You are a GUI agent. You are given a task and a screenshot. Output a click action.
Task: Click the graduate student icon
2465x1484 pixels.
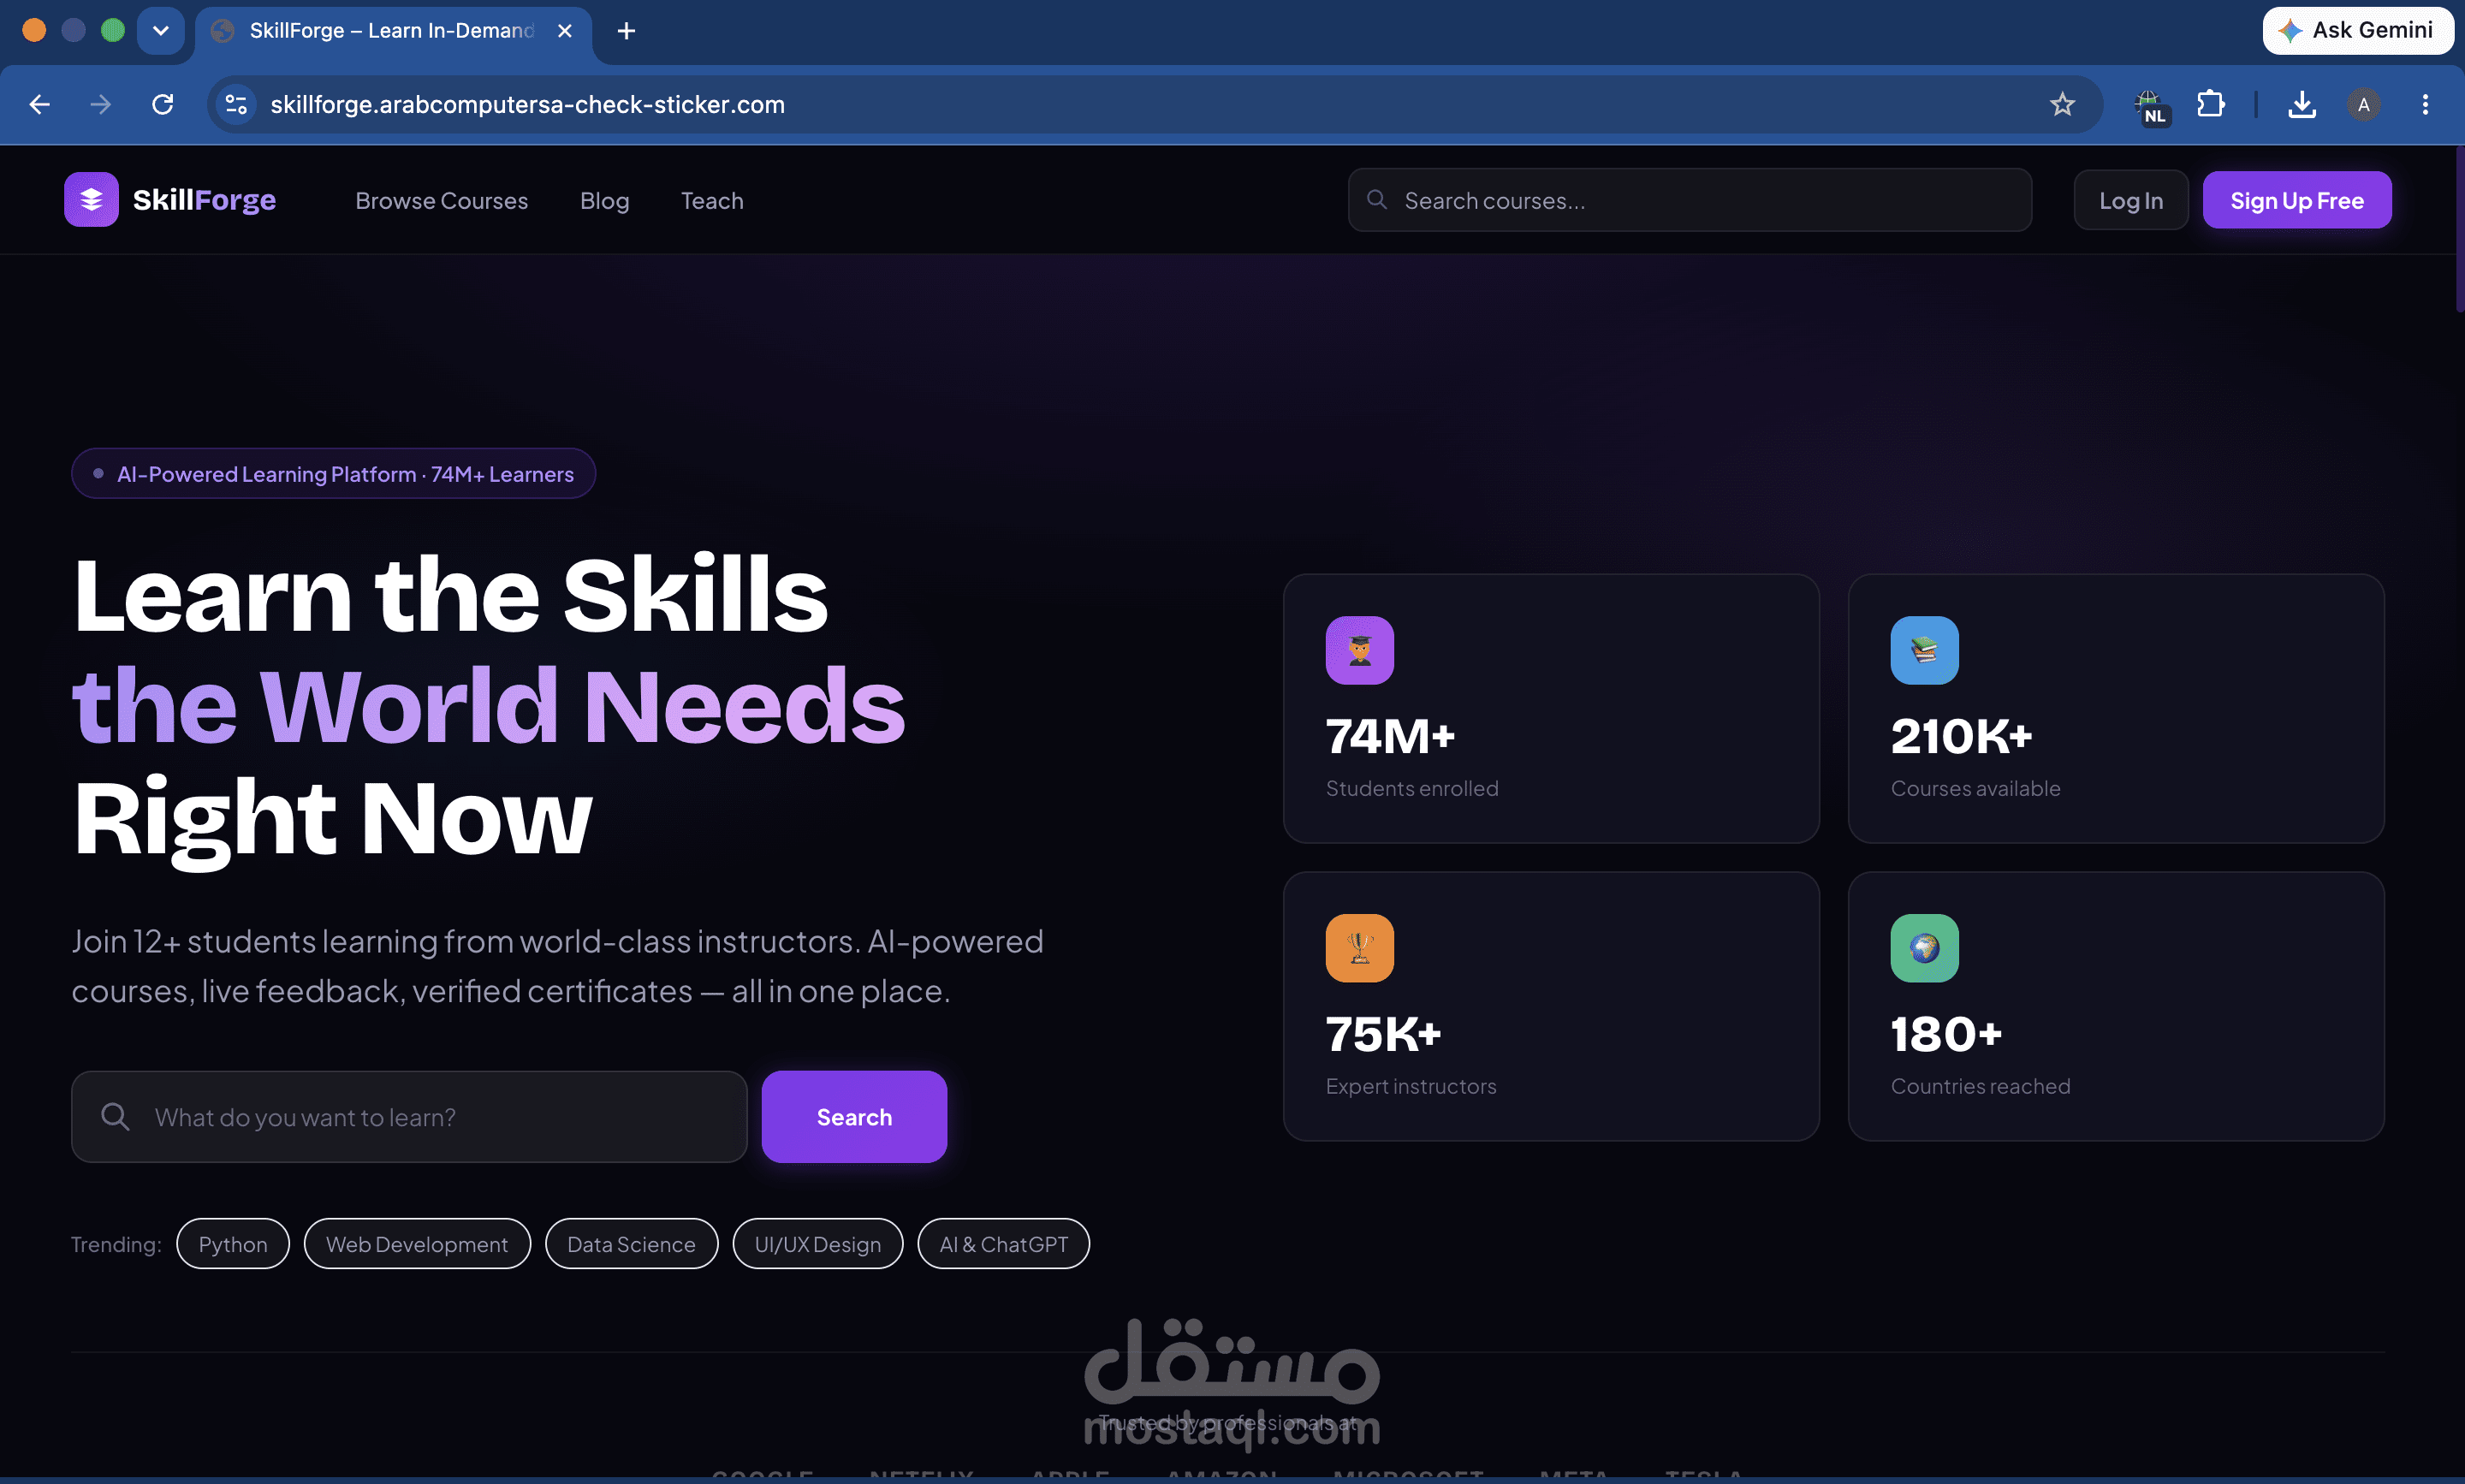[1359, 650]
